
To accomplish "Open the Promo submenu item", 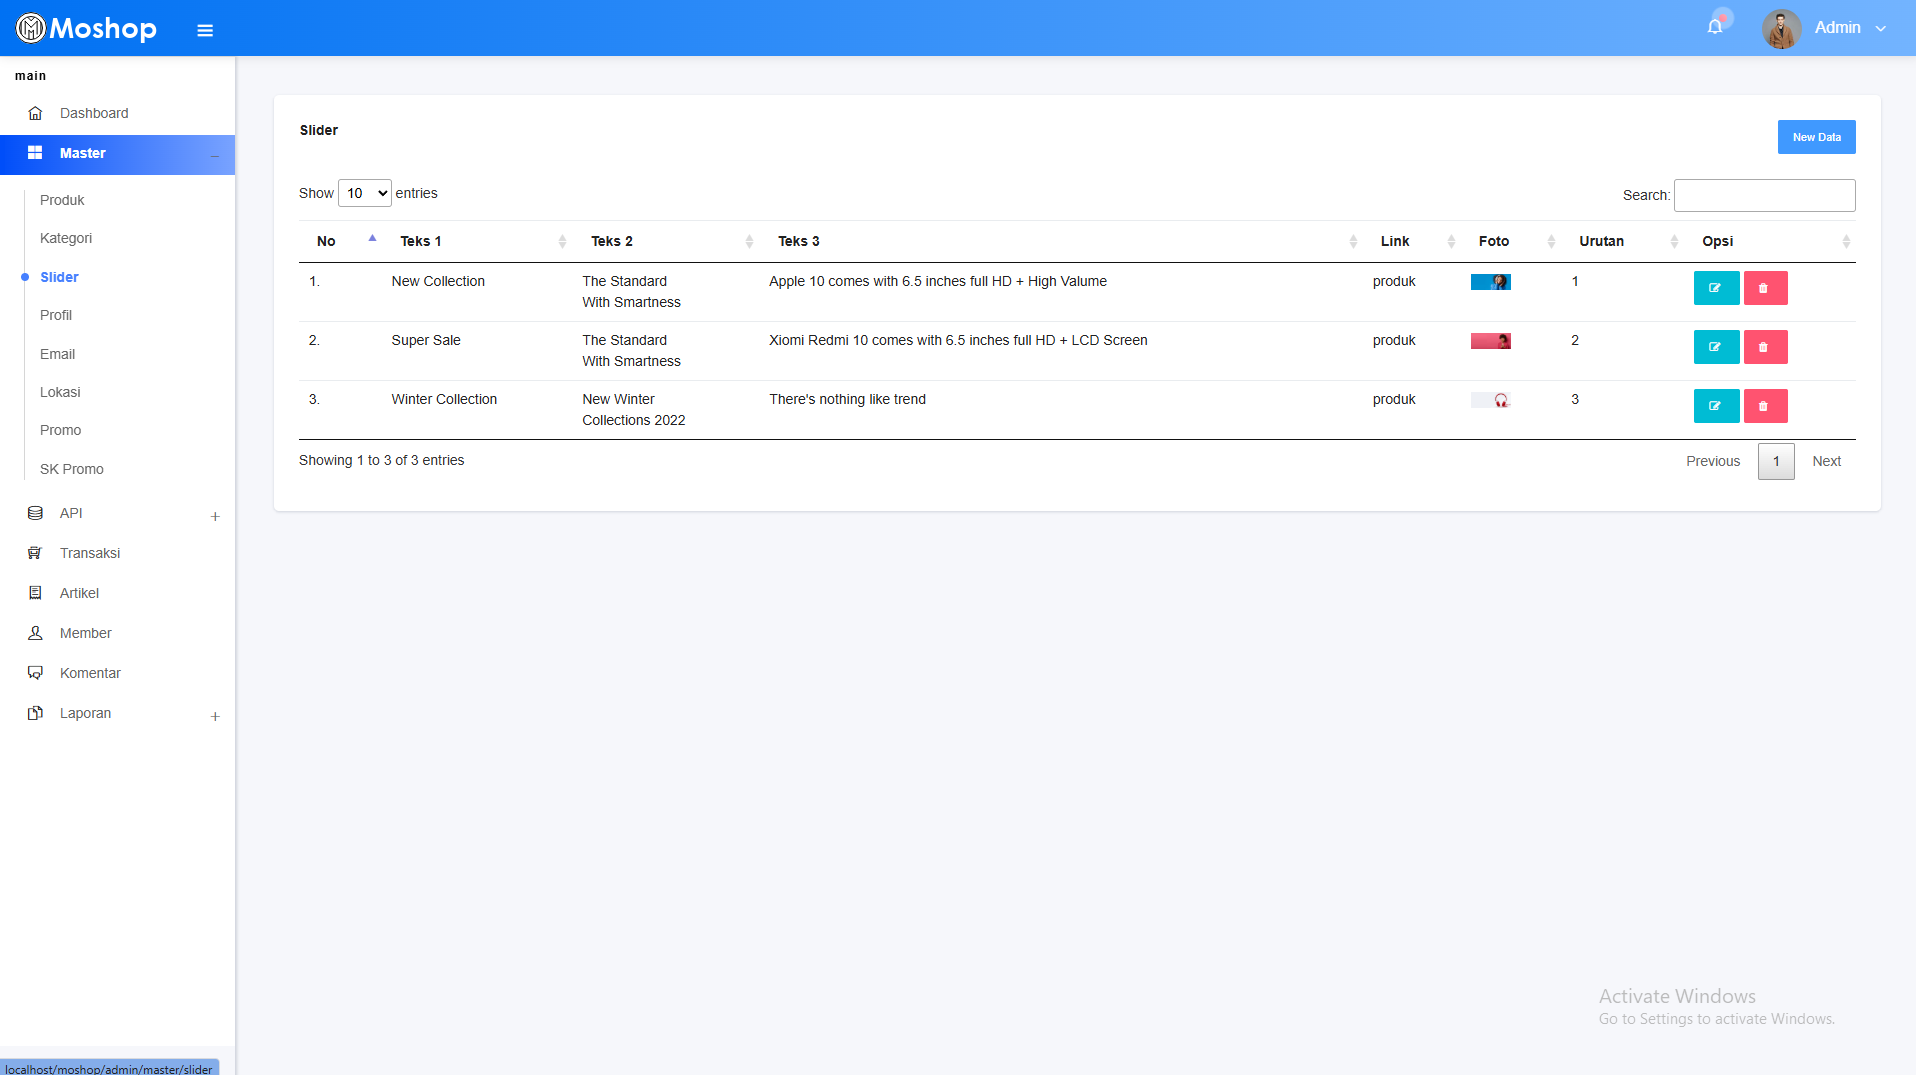I will (x=60, y=430).
